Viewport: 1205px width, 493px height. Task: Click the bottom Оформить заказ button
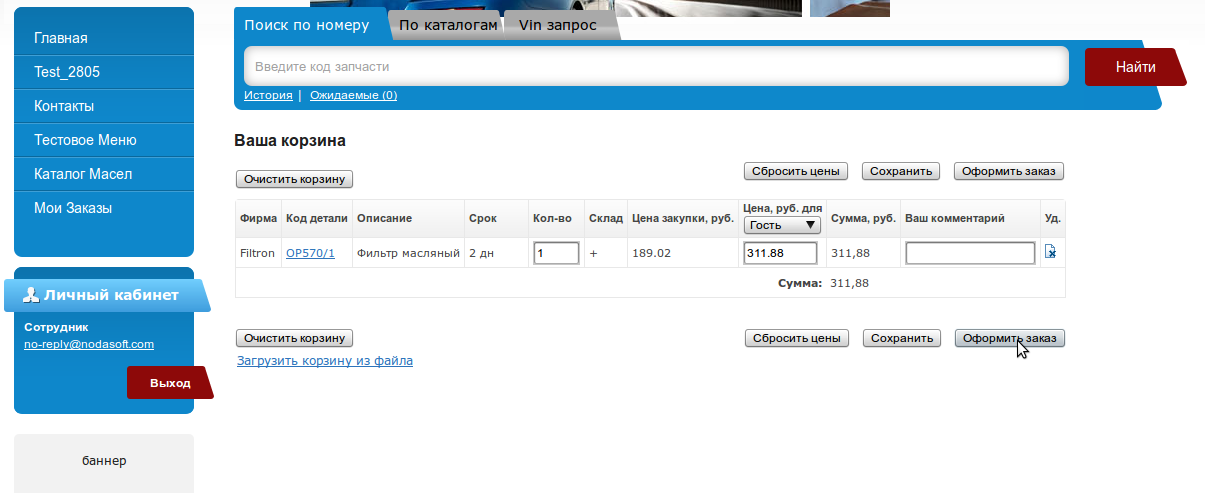pos(1009,338)
